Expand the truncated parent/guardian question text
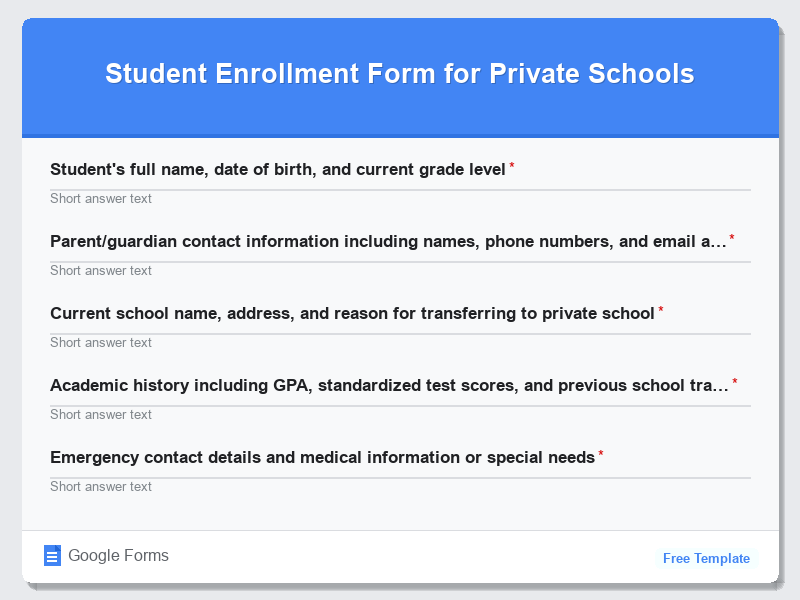 tap(718, 241)
